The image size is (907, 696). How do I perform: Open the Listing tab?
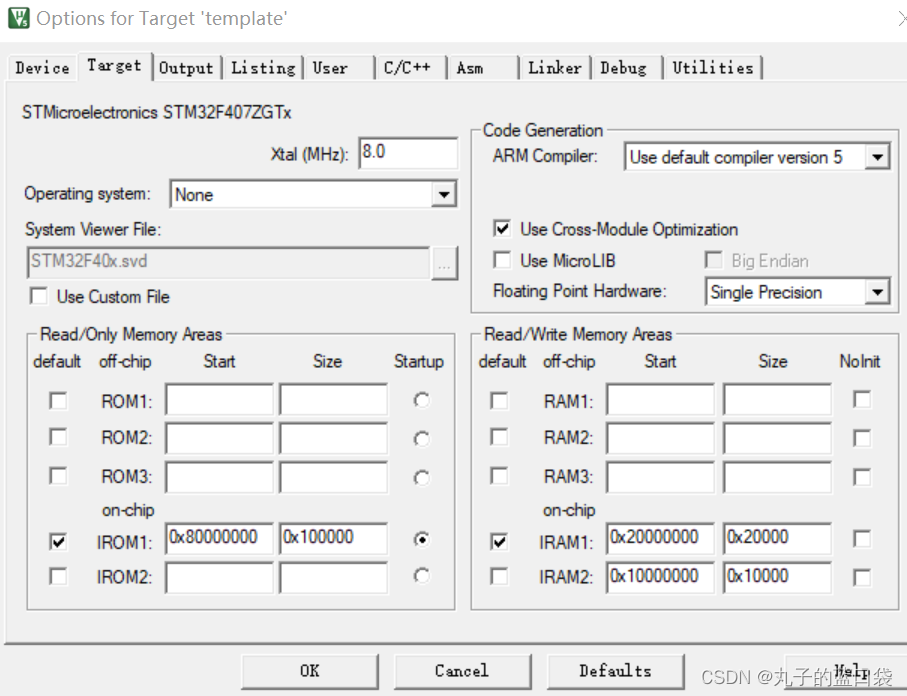point(263,68)
